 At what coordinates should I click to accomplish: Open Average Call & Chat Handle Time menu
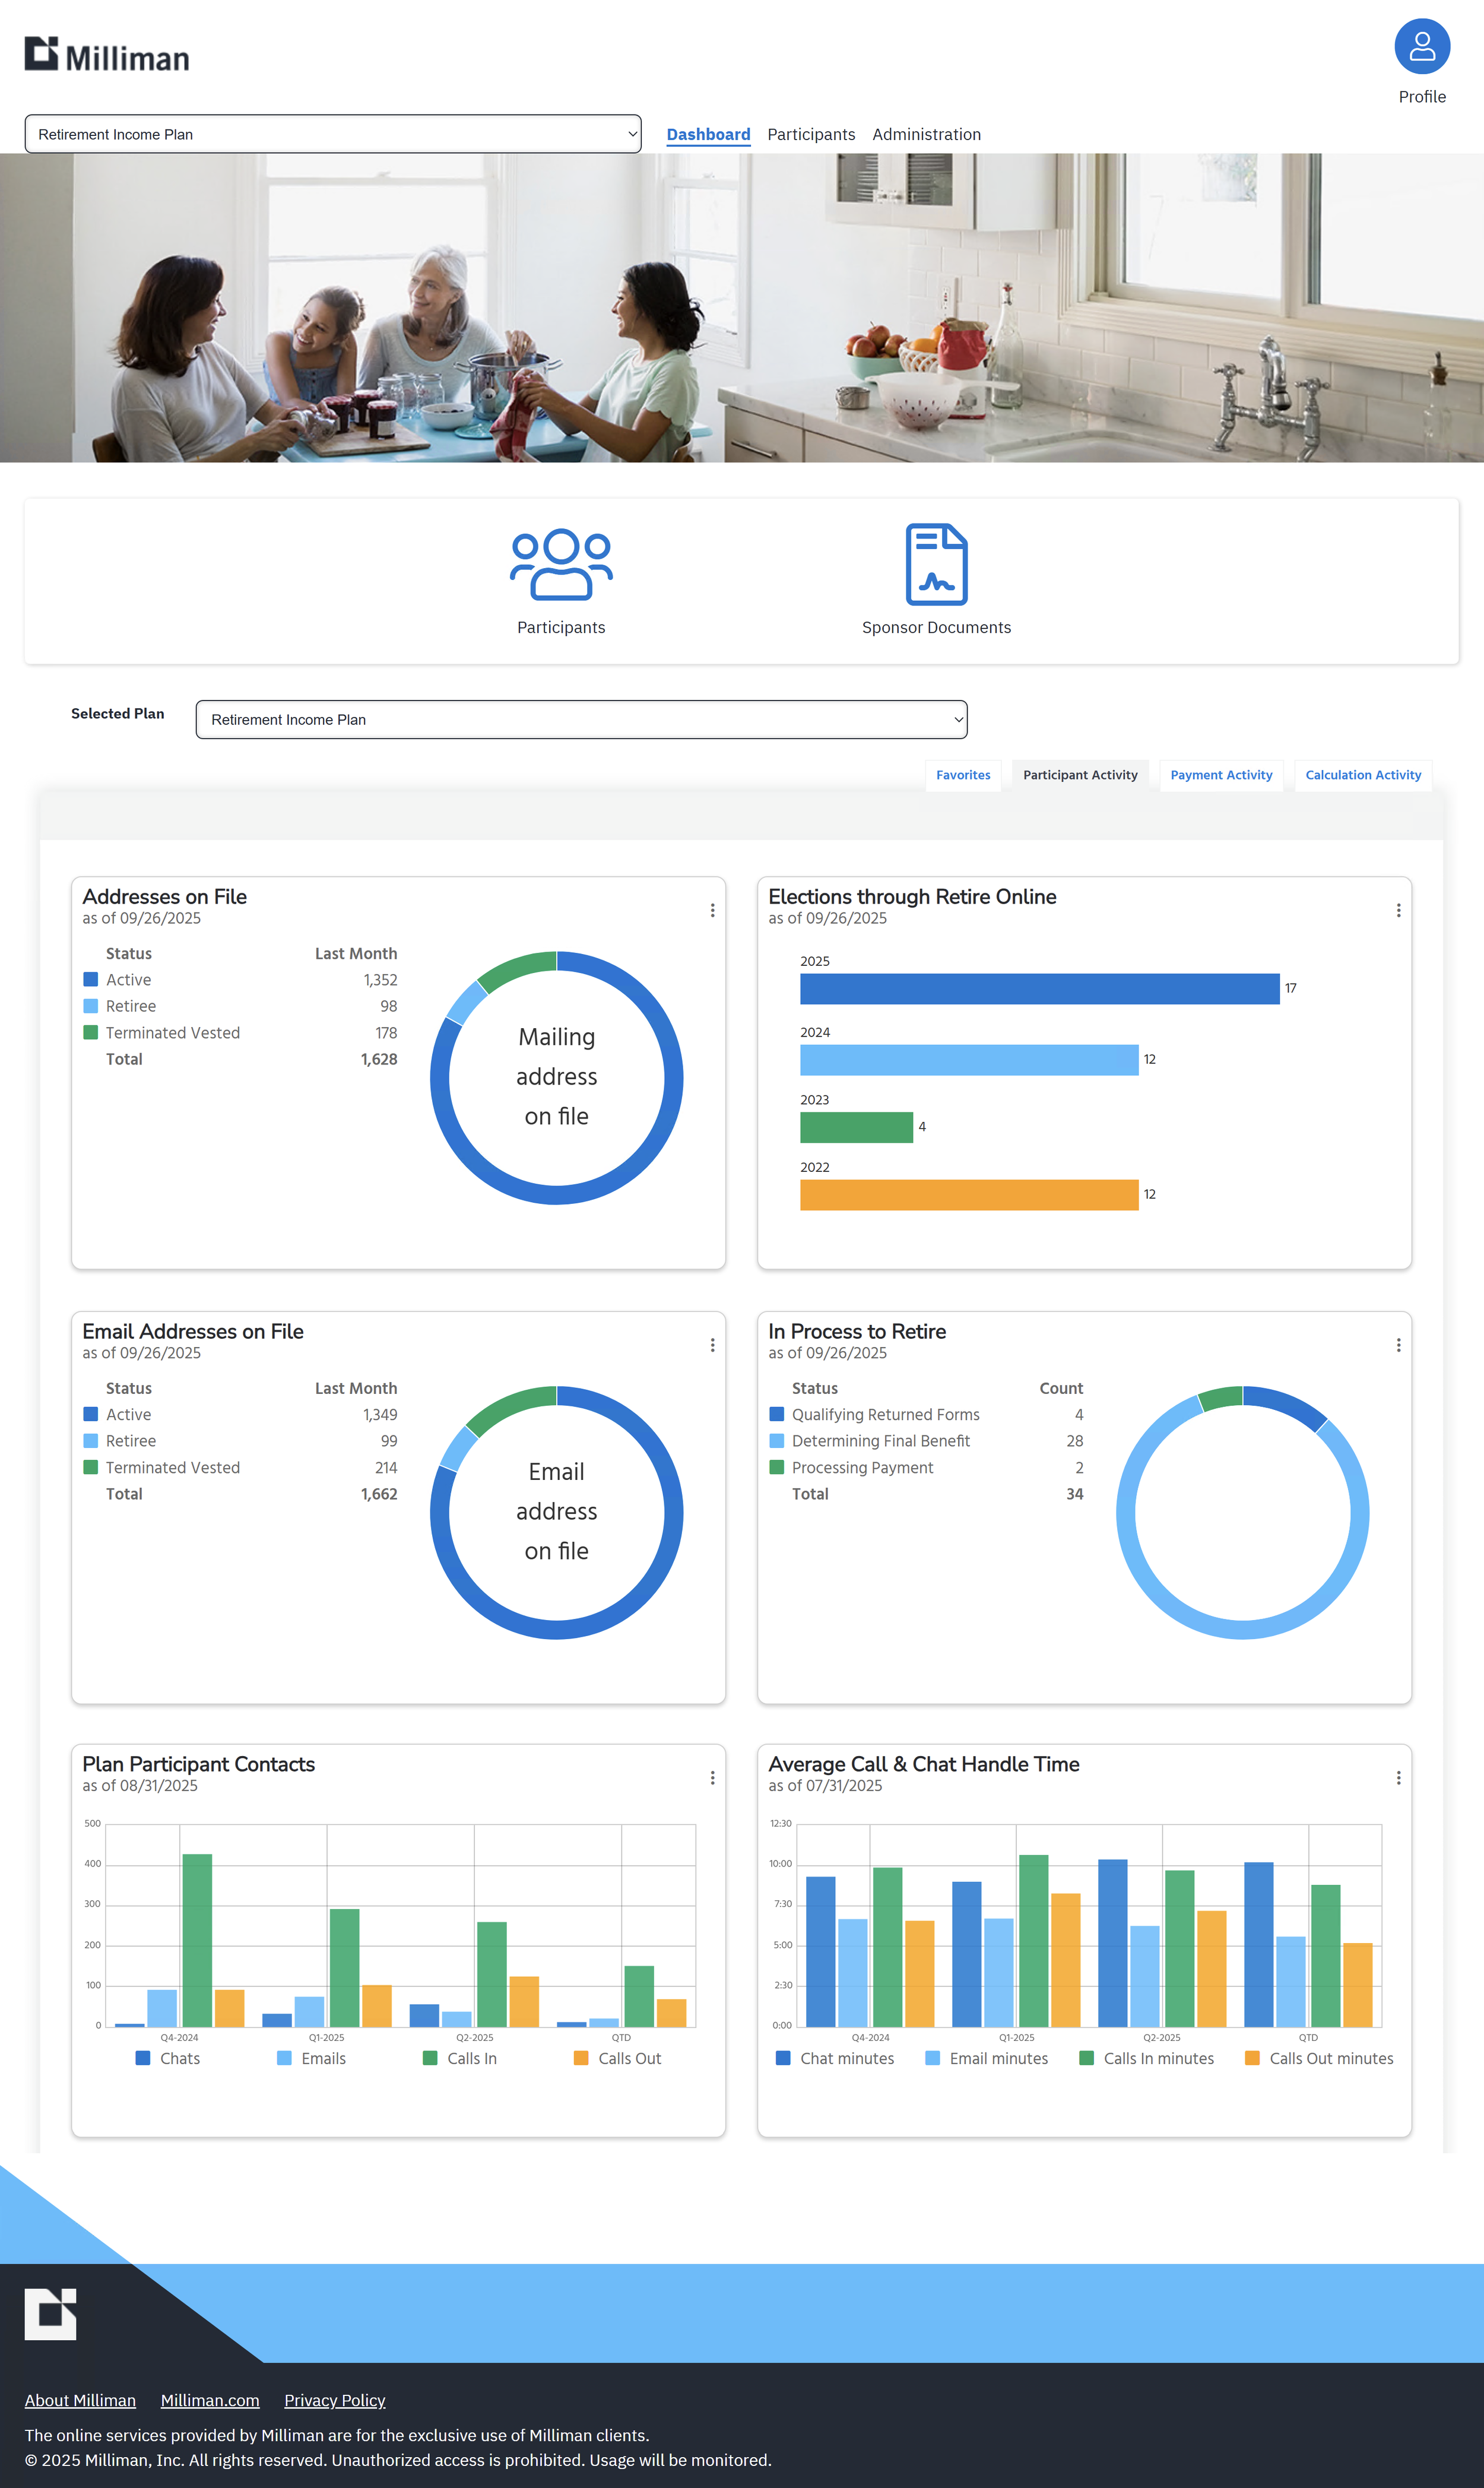coord(1398,1778)
